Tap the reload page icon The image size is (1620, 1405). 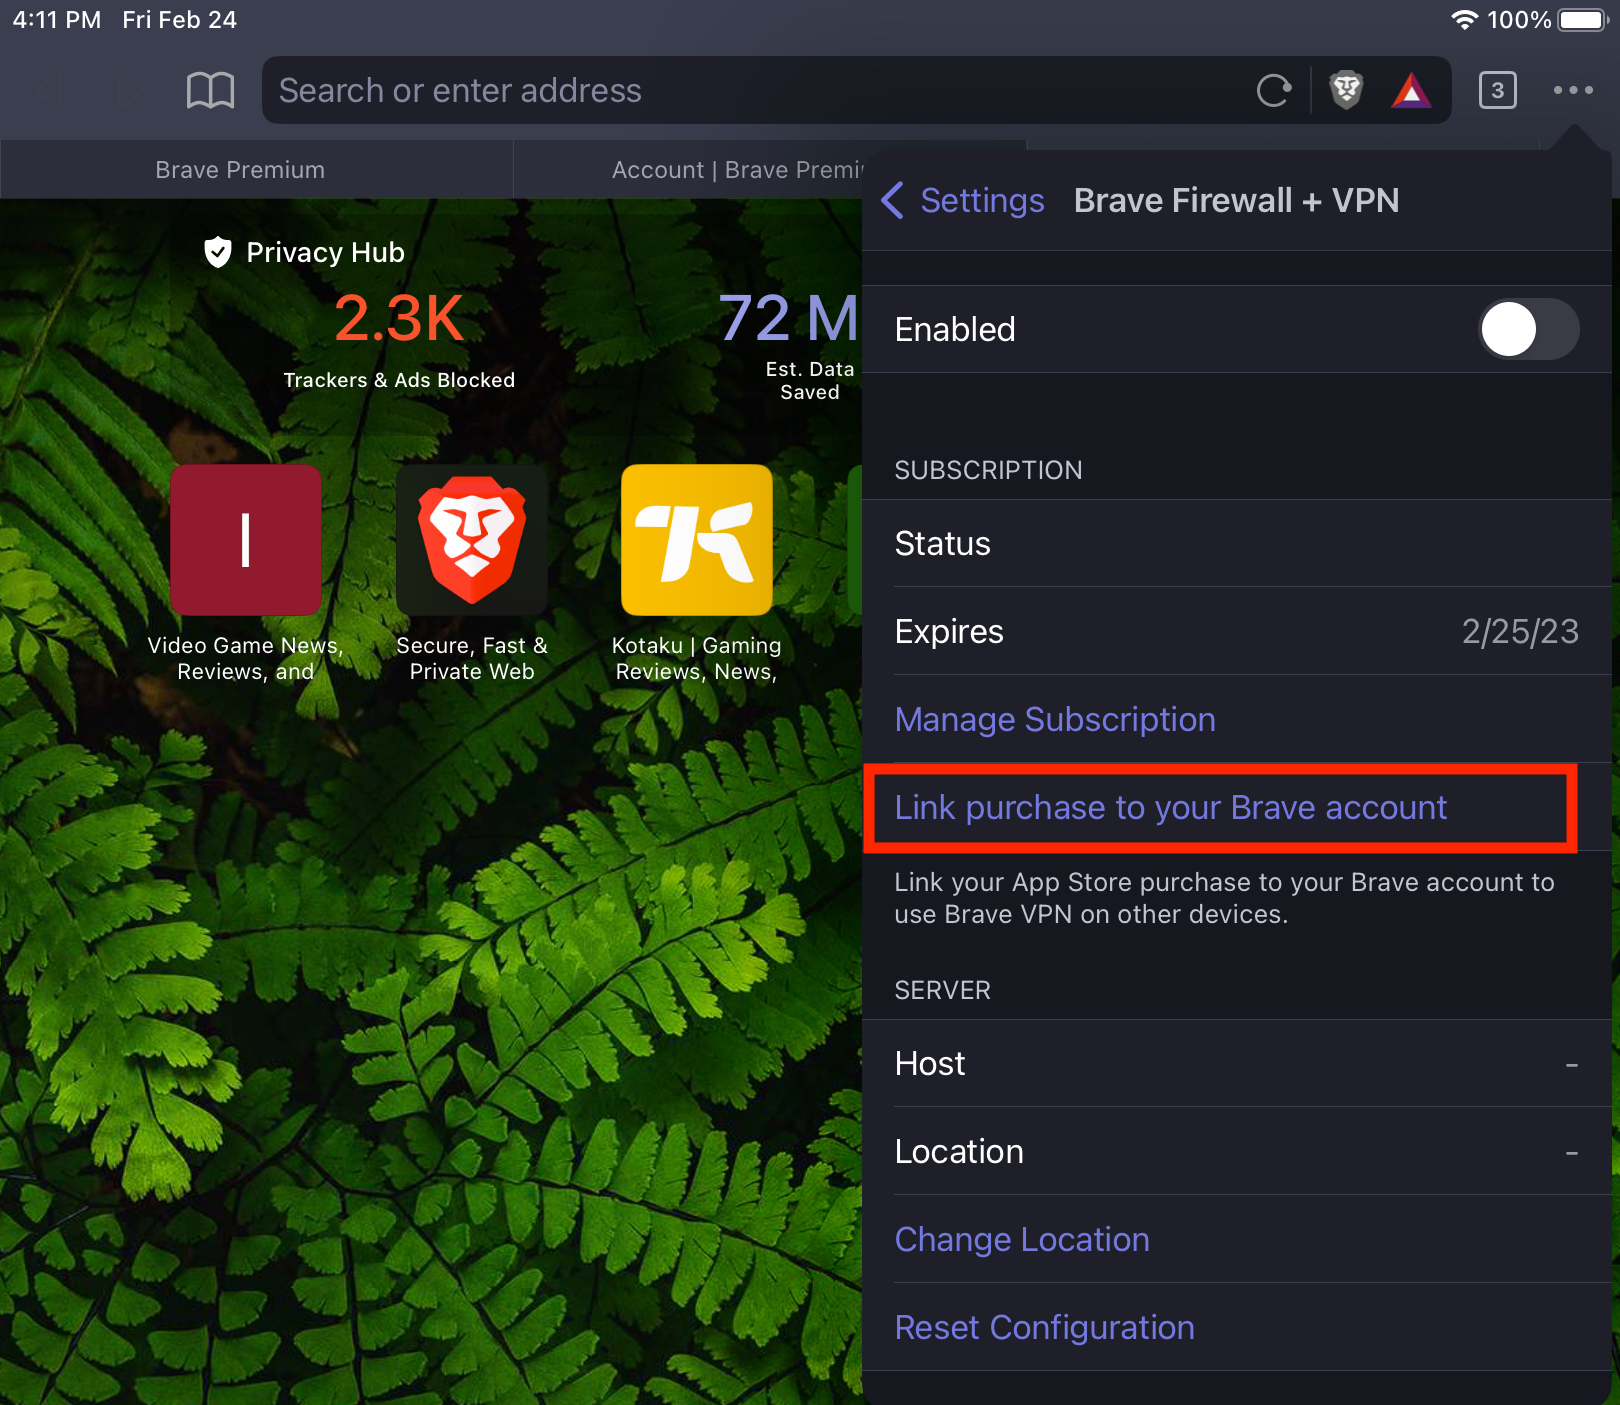point(1274,91)
